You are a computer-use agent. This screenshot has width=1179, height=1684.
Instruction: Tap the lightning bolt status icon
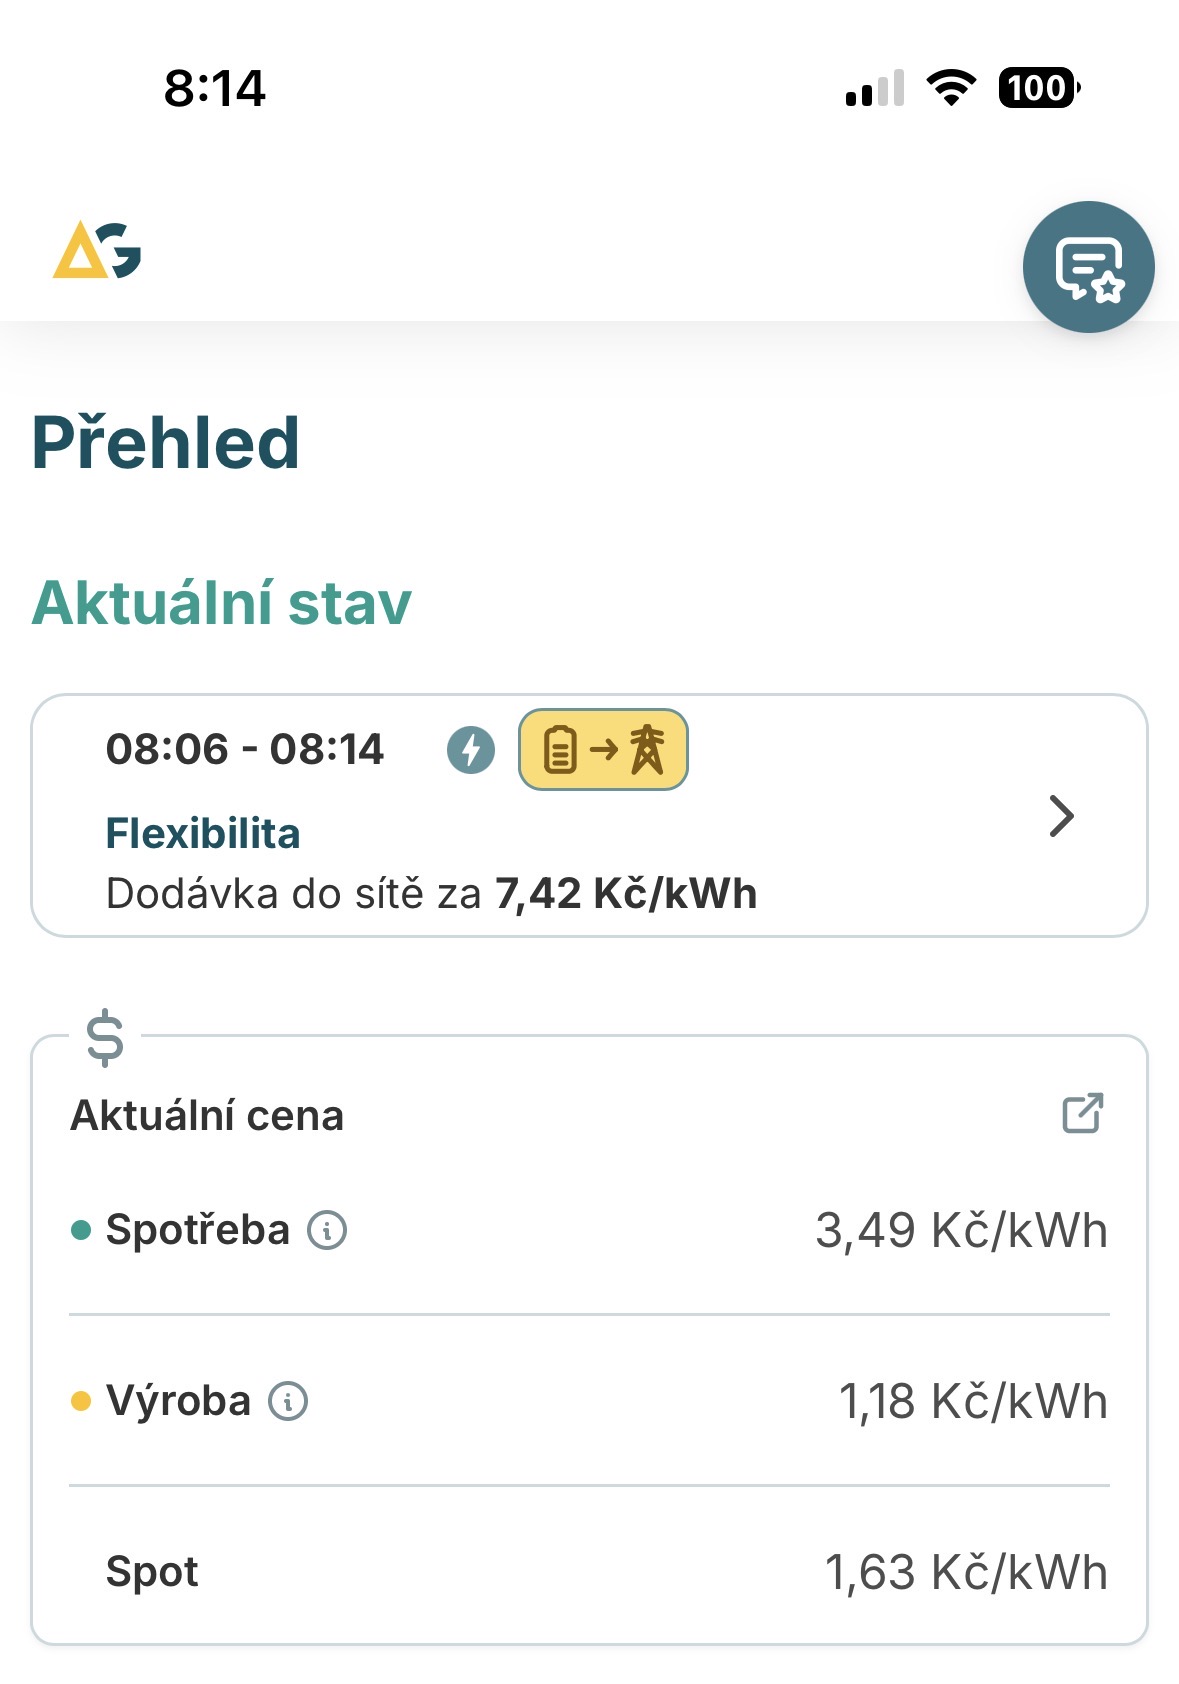tap(470, 750)
